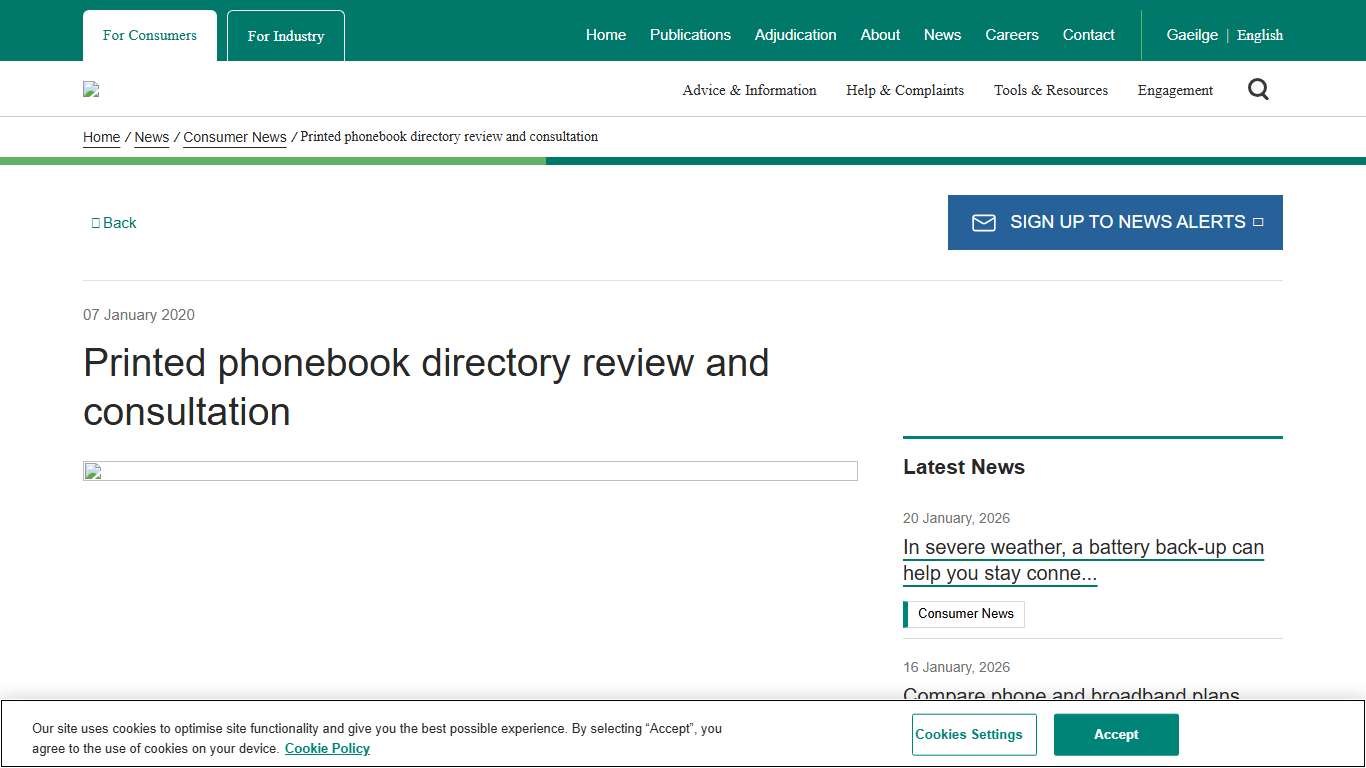Open the Publications menu item

coord(690,35)
